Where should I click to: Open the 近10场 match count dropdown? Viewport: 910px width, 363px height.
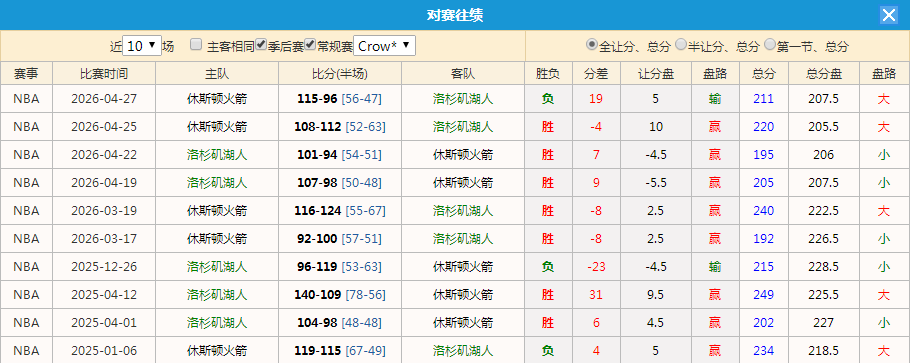[142, 46]
